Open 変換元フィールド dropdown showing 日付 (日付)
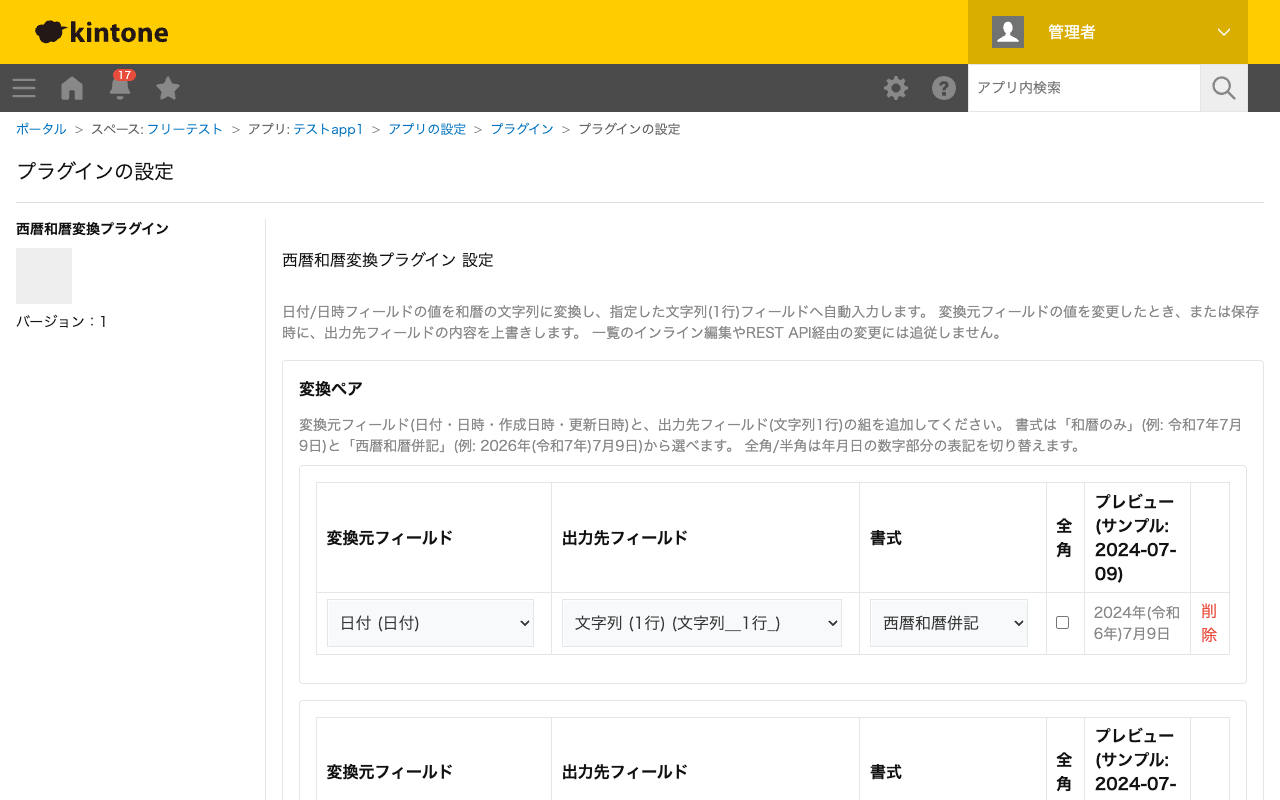Viewport: 1280px width, 800px height. [x=430, y=623]
